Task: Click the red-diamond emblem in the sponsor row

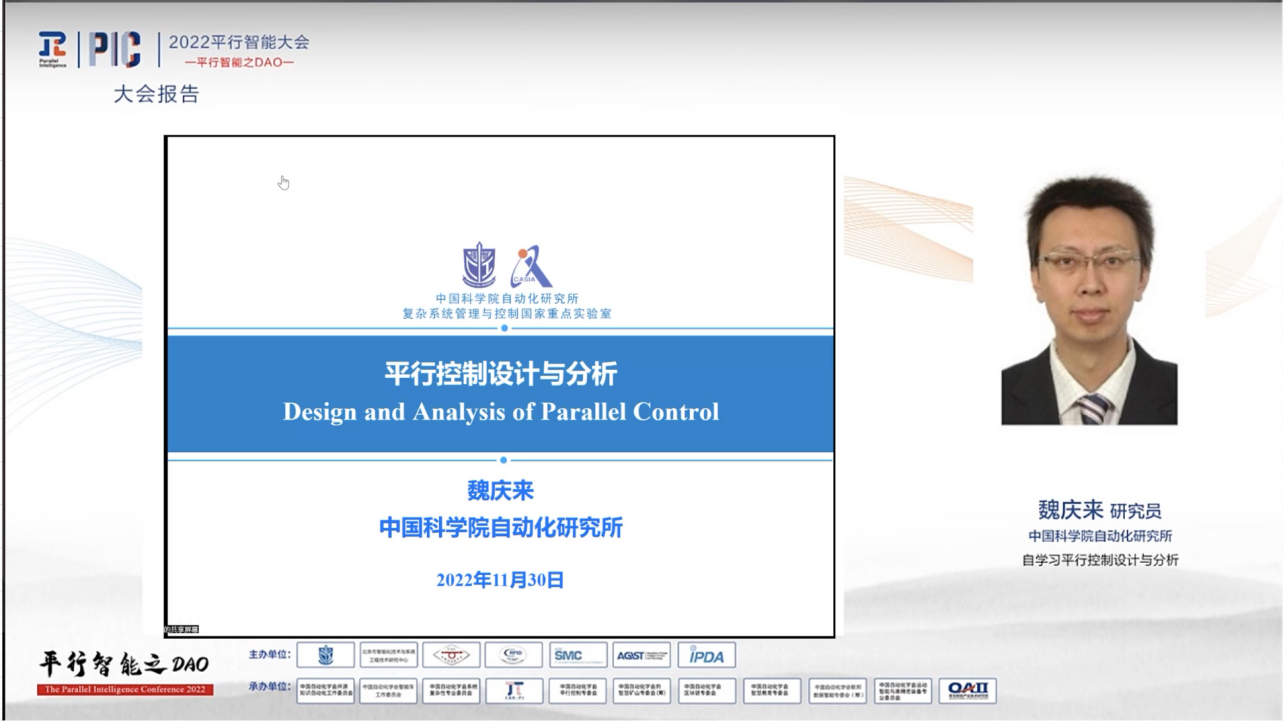Action: click(451, 655)
